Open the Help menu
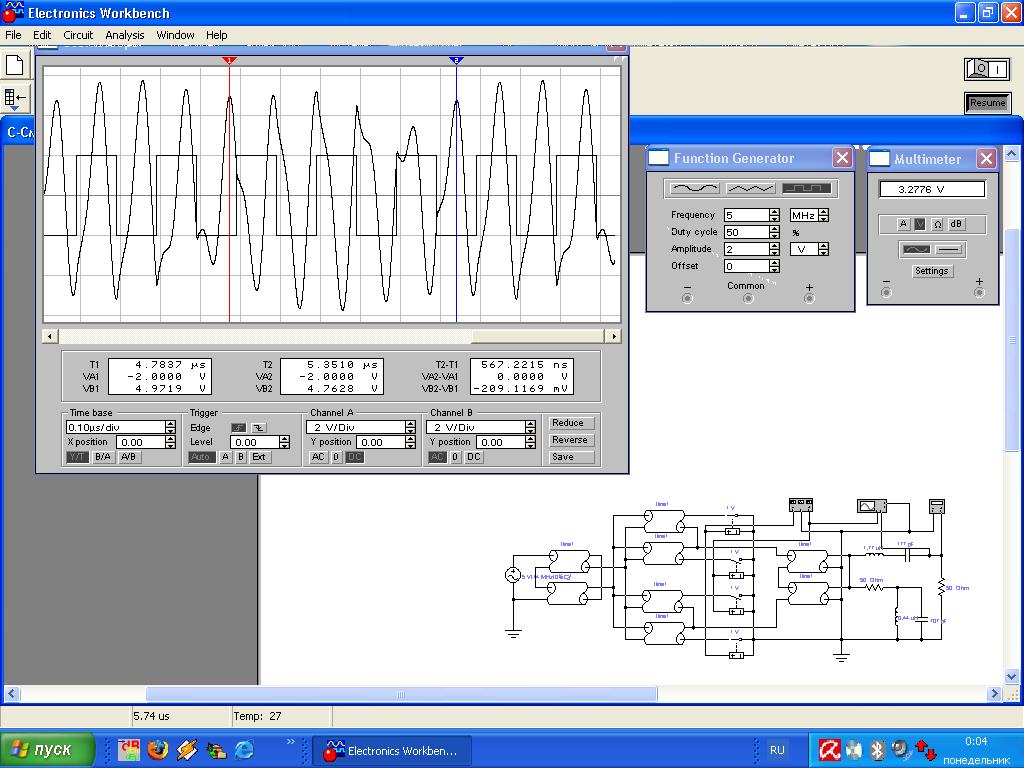 [216, 35]
